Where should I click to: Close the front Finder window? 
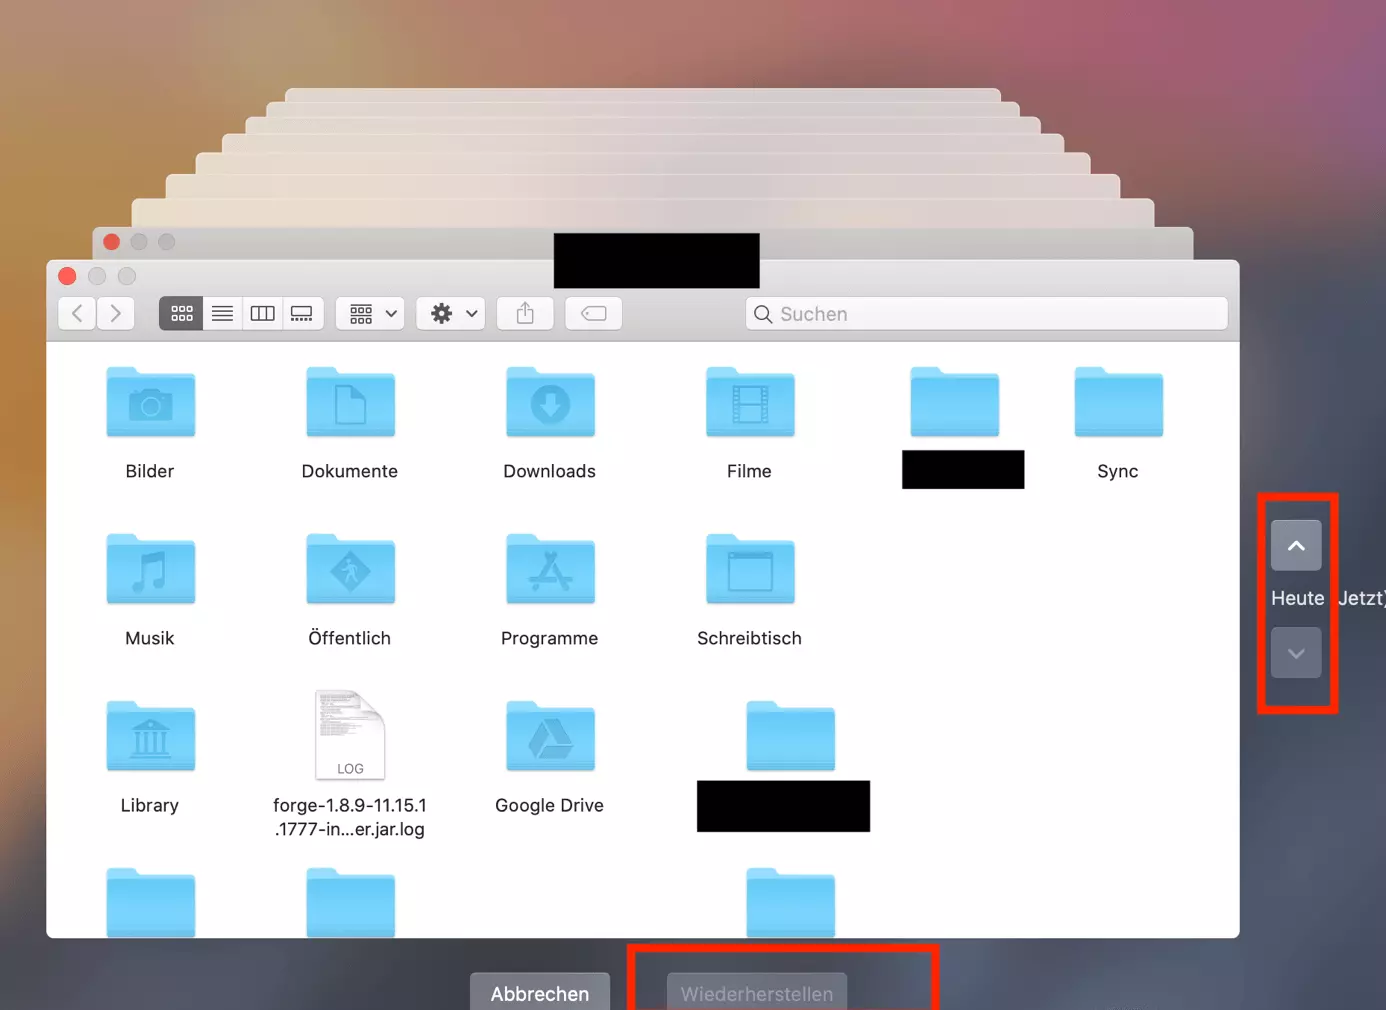tap(68, 276)
